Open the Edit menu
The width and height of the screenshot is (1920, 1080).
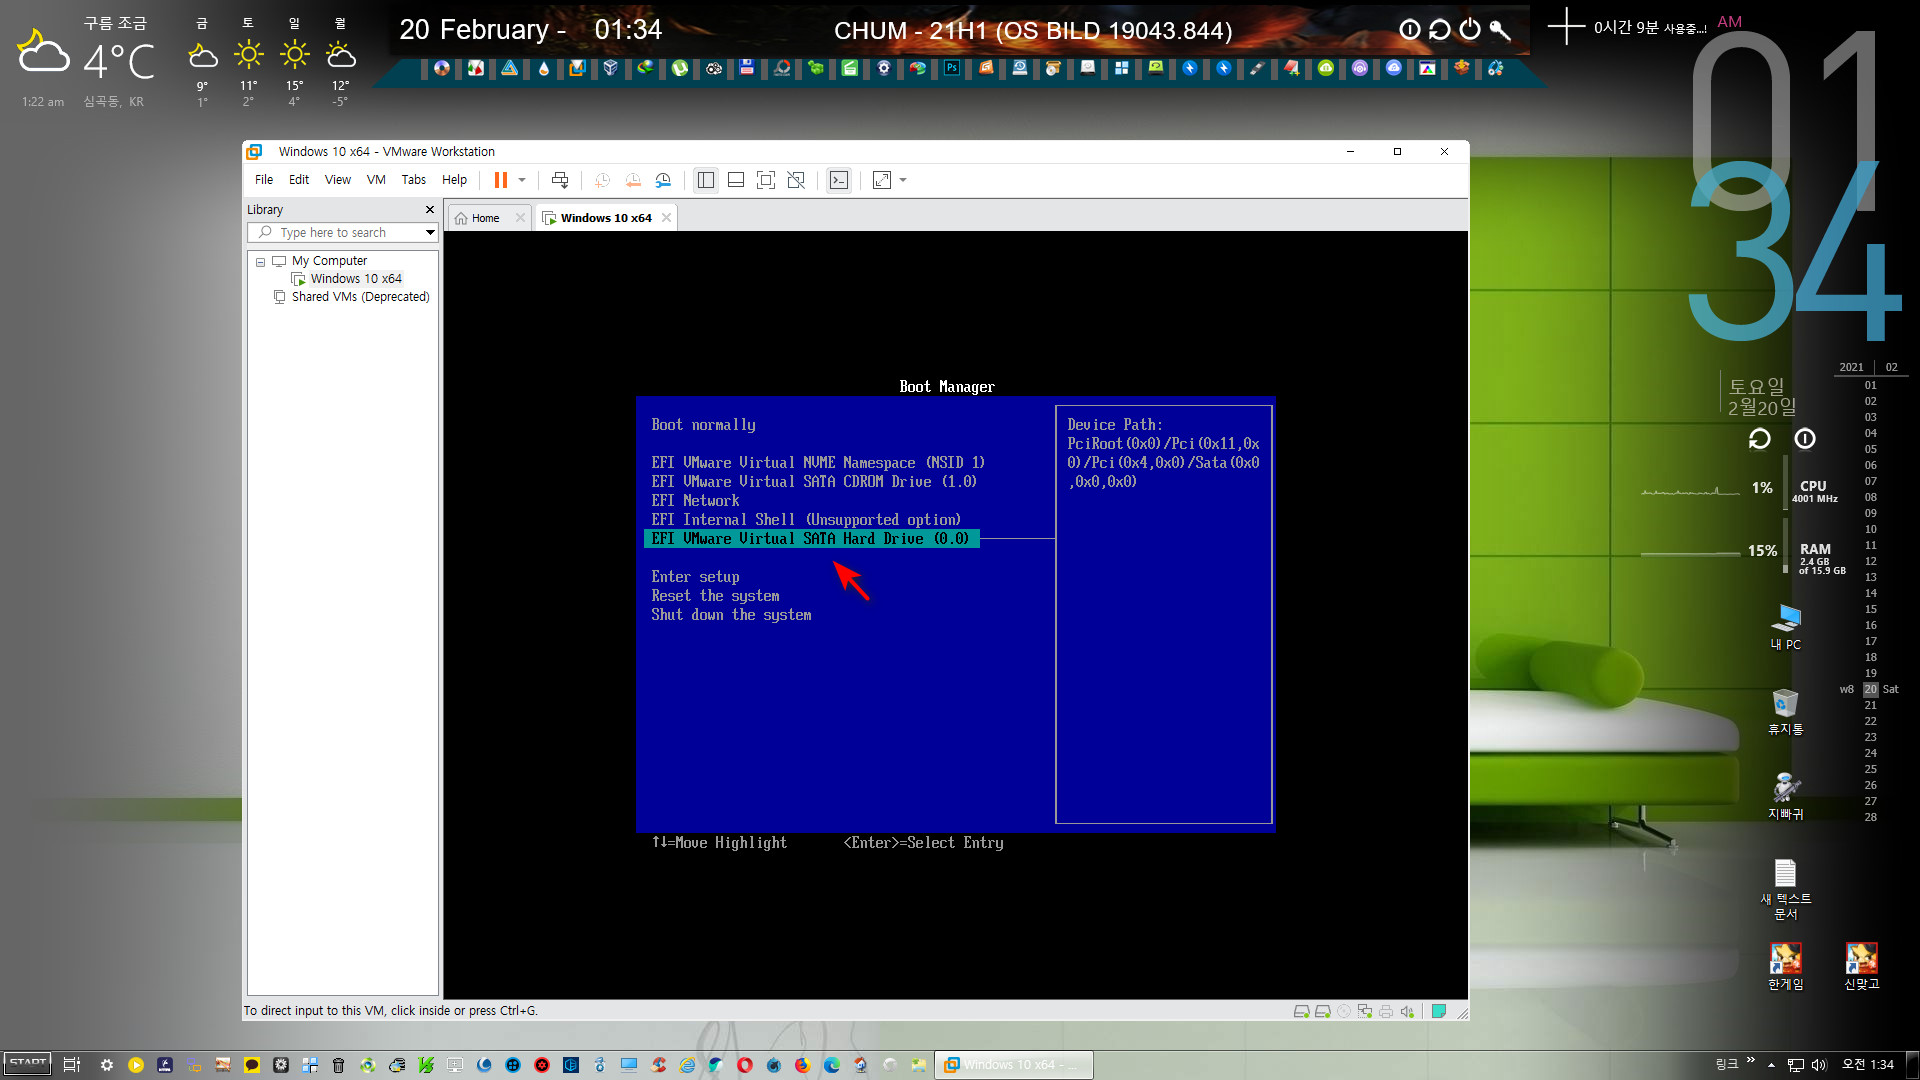pyautogui.click(x=299, y=180)
